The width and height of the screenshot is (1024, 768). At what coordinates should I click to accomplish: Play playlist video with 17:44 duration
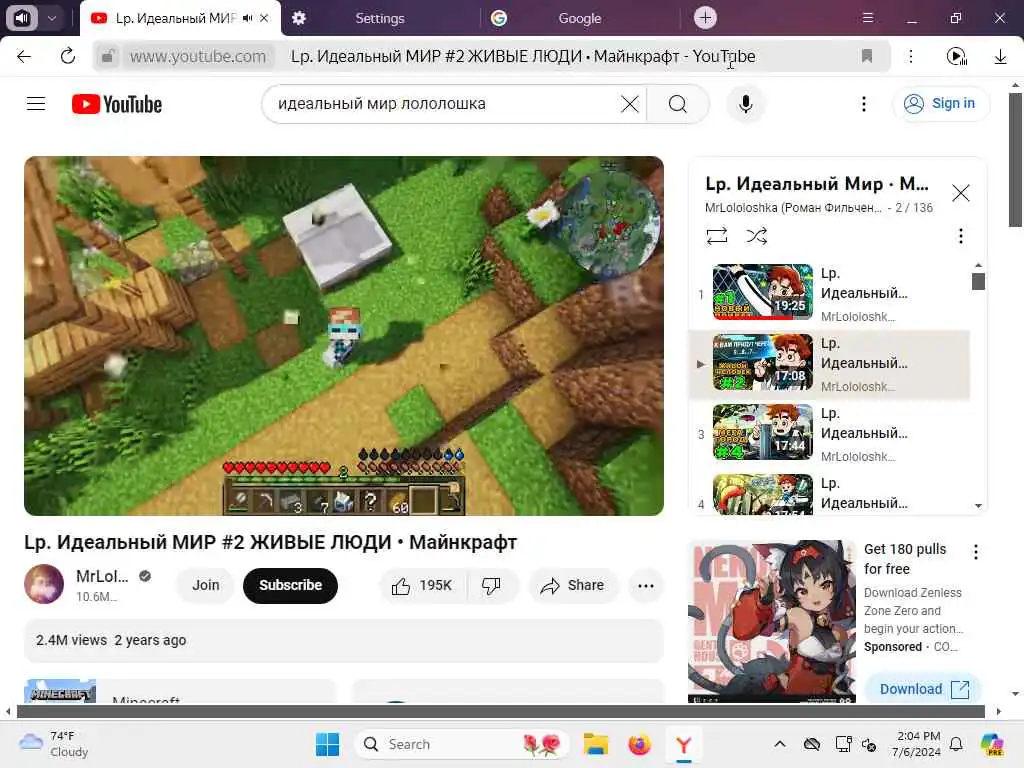763,432
